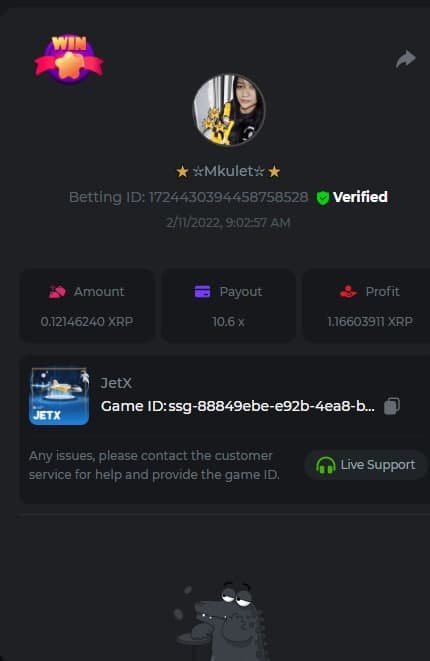Click the JetX game title
This screenshot has height=661, width=430.
[x=116, y=383]
